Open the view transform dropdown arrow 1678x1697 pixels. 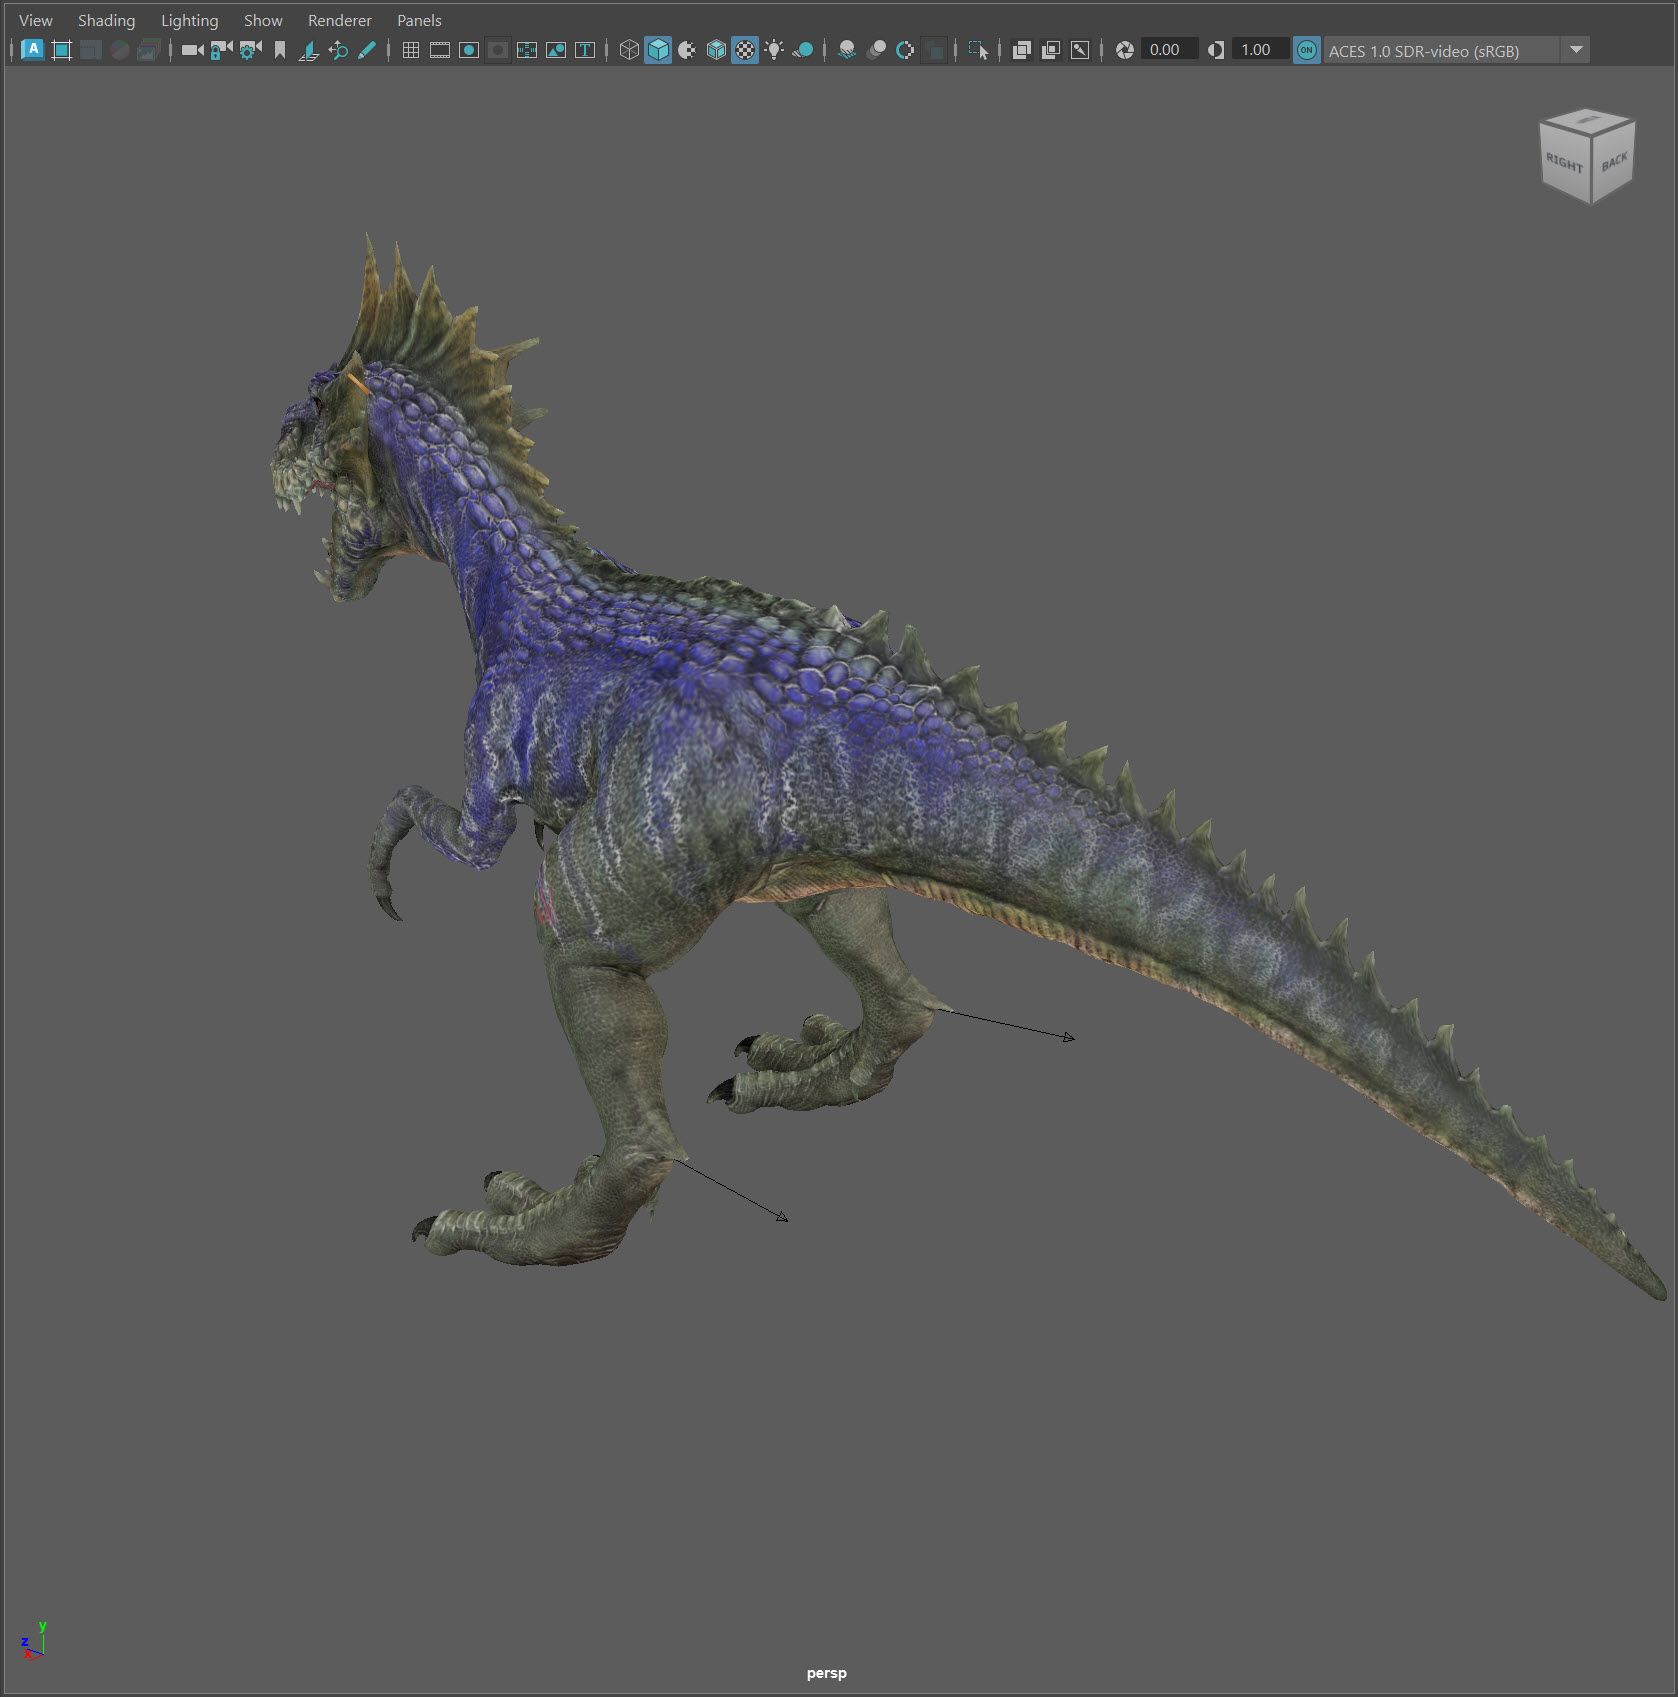point(1576,50)
